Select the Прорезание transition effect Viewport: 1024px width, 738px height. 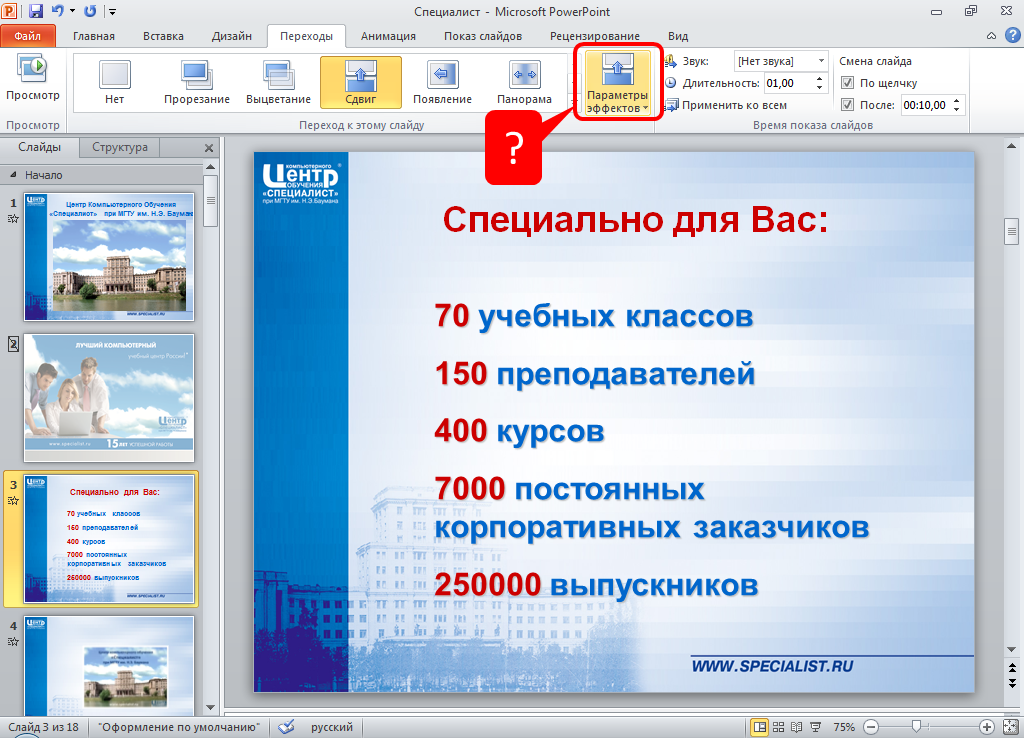click(197, 82)
